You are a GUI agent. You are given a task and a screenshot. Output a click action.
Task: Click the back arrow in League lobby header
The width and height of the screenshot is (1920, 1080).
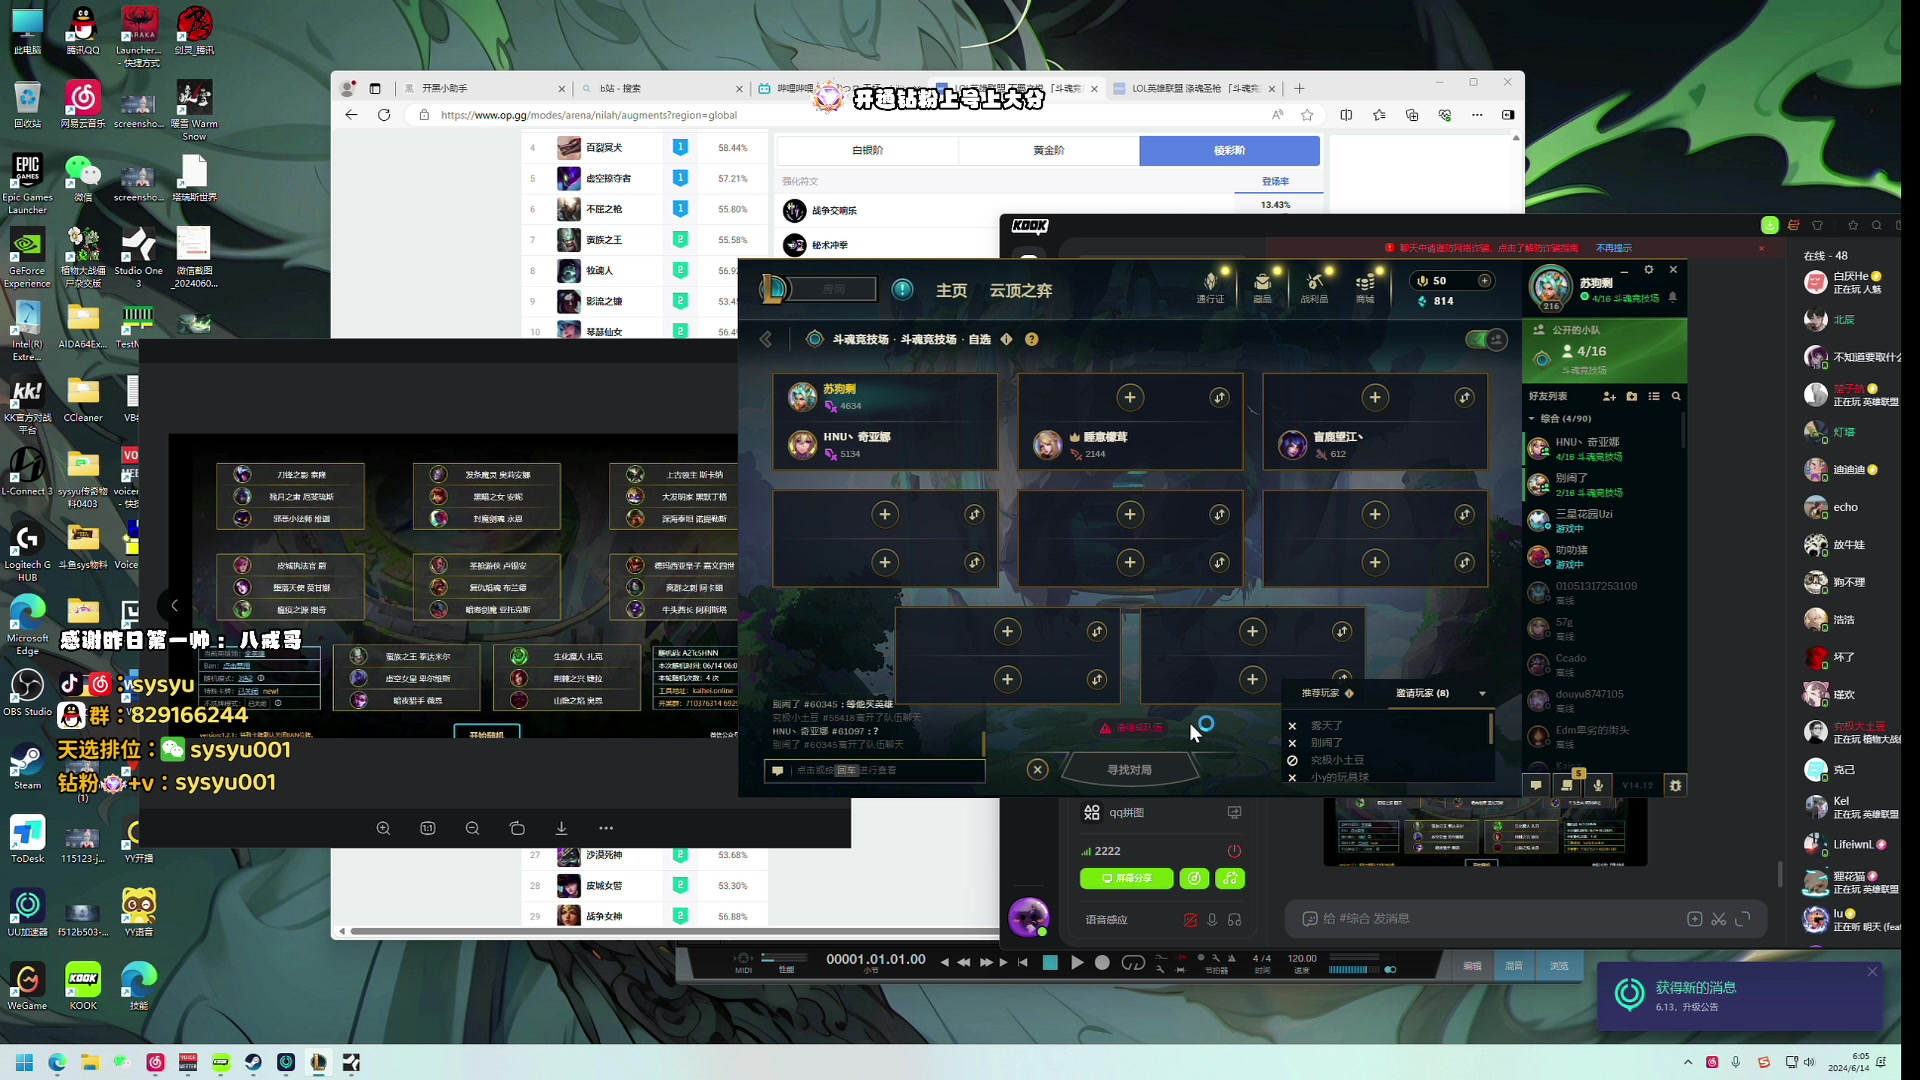(766, 339)
